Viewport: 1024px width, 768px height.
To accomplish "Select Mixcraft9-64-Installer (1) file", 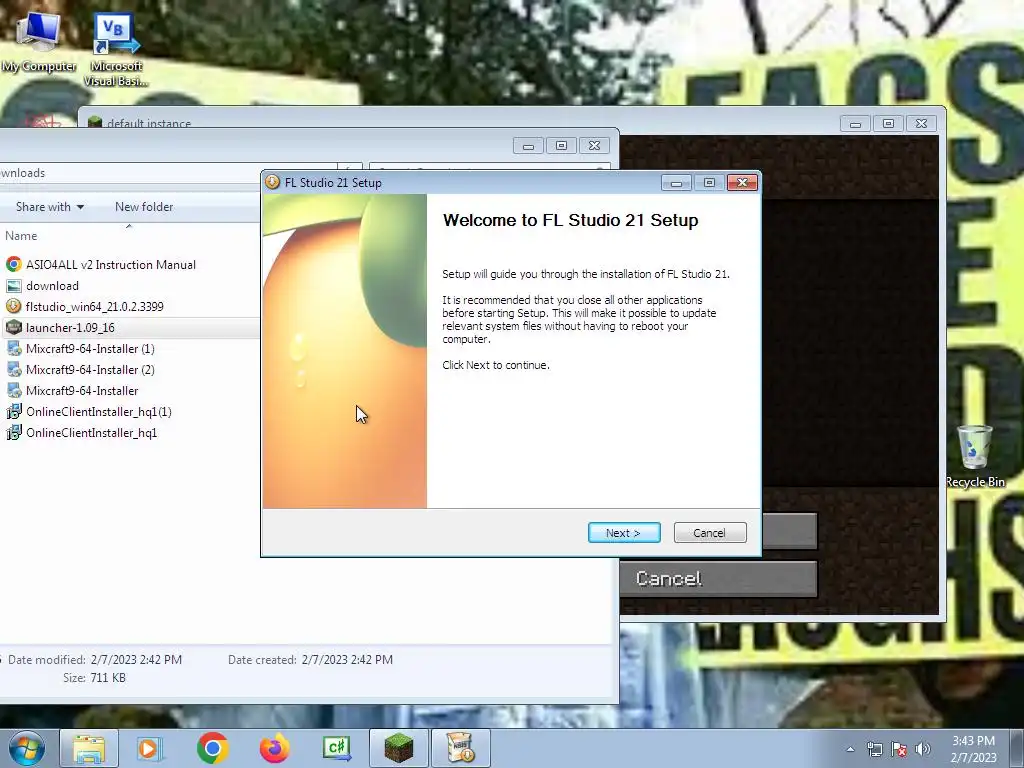I will point(90,349).
